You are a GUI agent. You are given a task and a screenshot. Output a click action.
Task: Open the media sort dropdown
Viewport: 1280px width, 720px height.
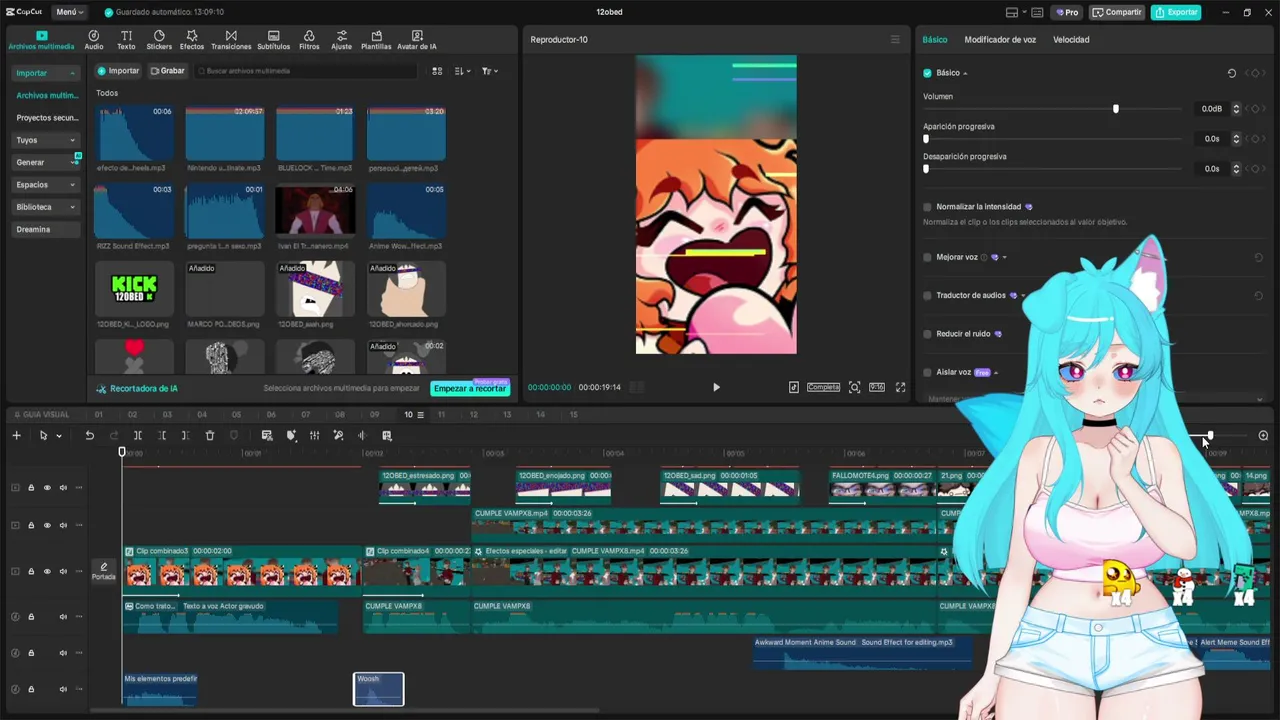[462, 71]
